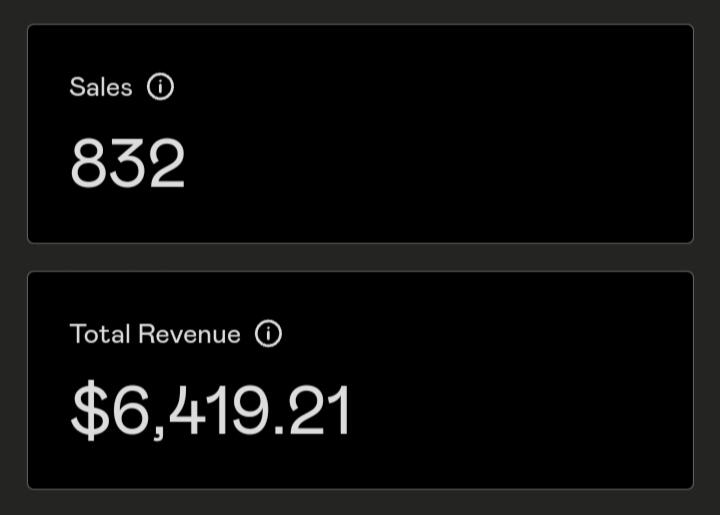Click the Total Revenue heading text

tap(155, 334)
